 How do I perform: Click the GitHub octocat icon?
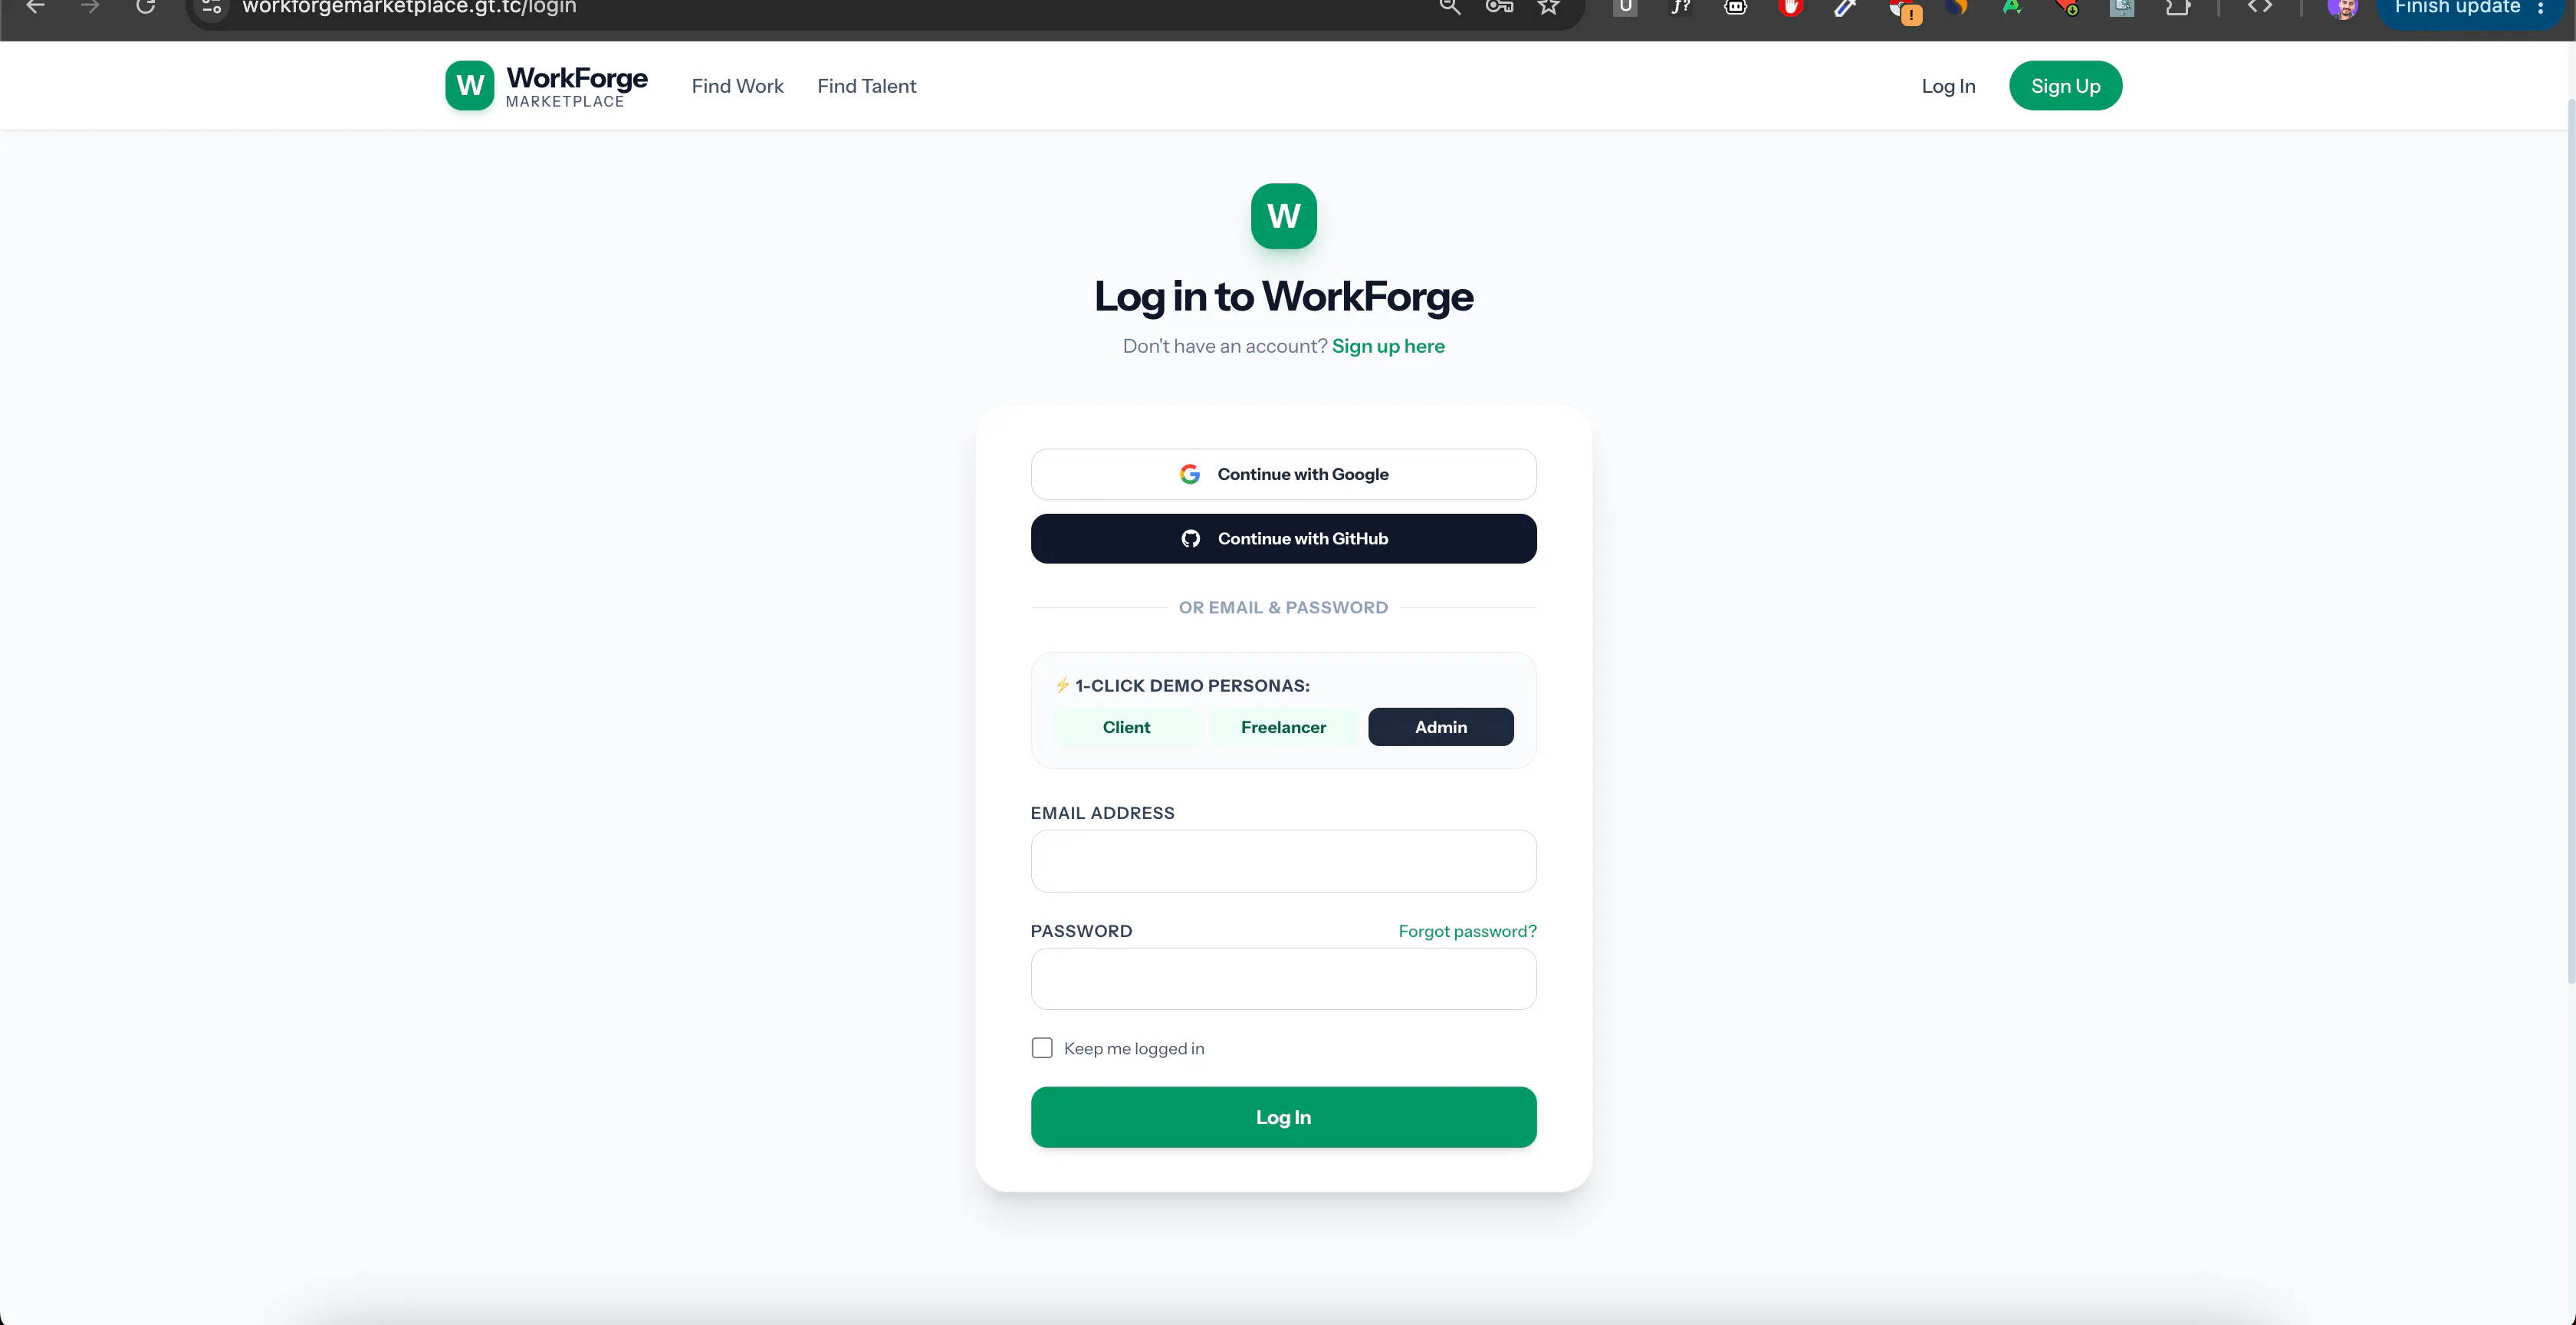(1191, 539)
